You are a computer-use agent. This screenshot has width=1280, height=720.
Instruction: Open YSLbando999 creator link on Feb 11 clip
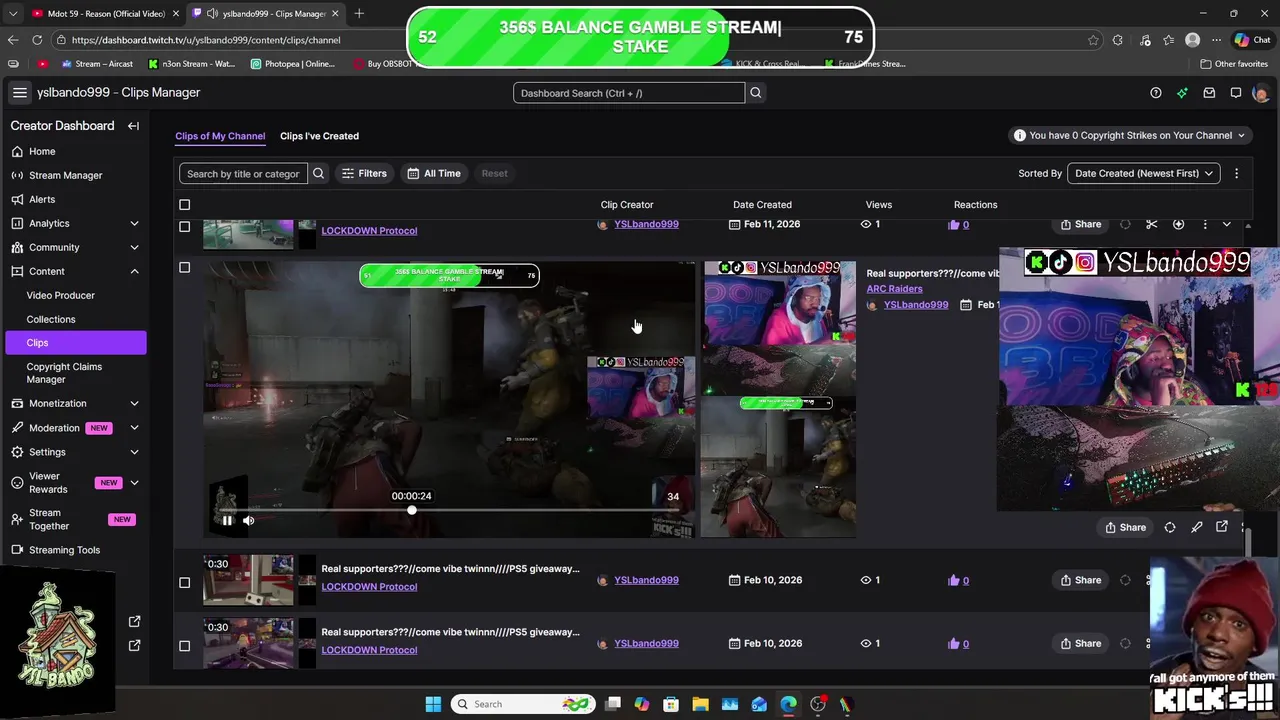(646, 224)
